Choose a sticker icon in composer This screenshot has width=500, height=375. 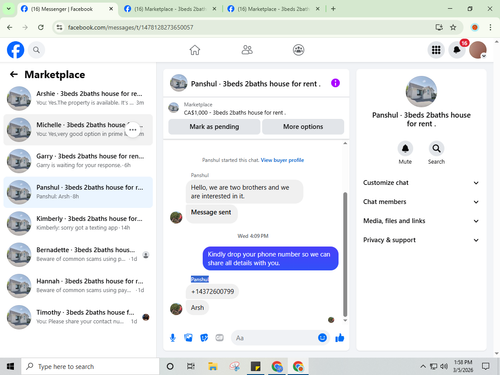[204, 338]
